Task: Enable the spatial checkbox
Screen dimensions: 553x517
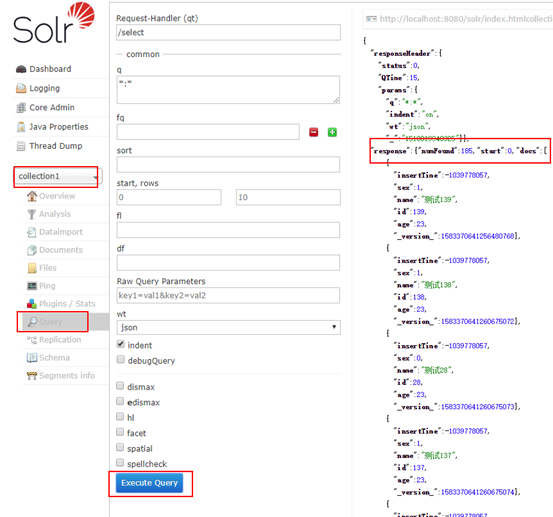Action: (x=120, y=448)
